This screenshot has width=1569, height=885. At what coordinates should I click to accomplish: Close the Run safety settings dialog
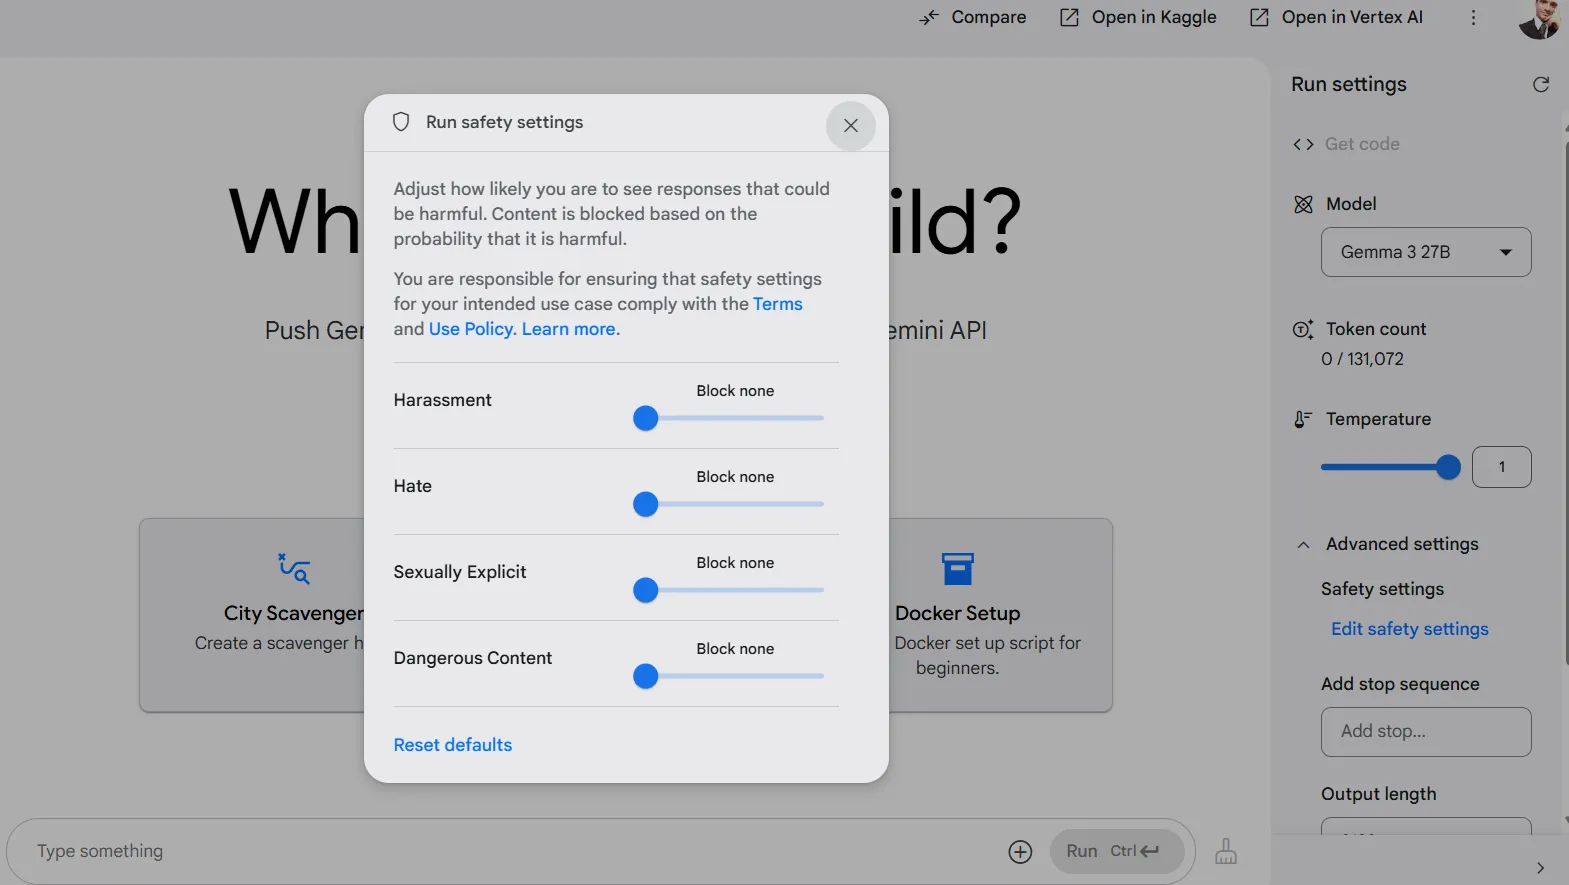[x=850, y=126]
